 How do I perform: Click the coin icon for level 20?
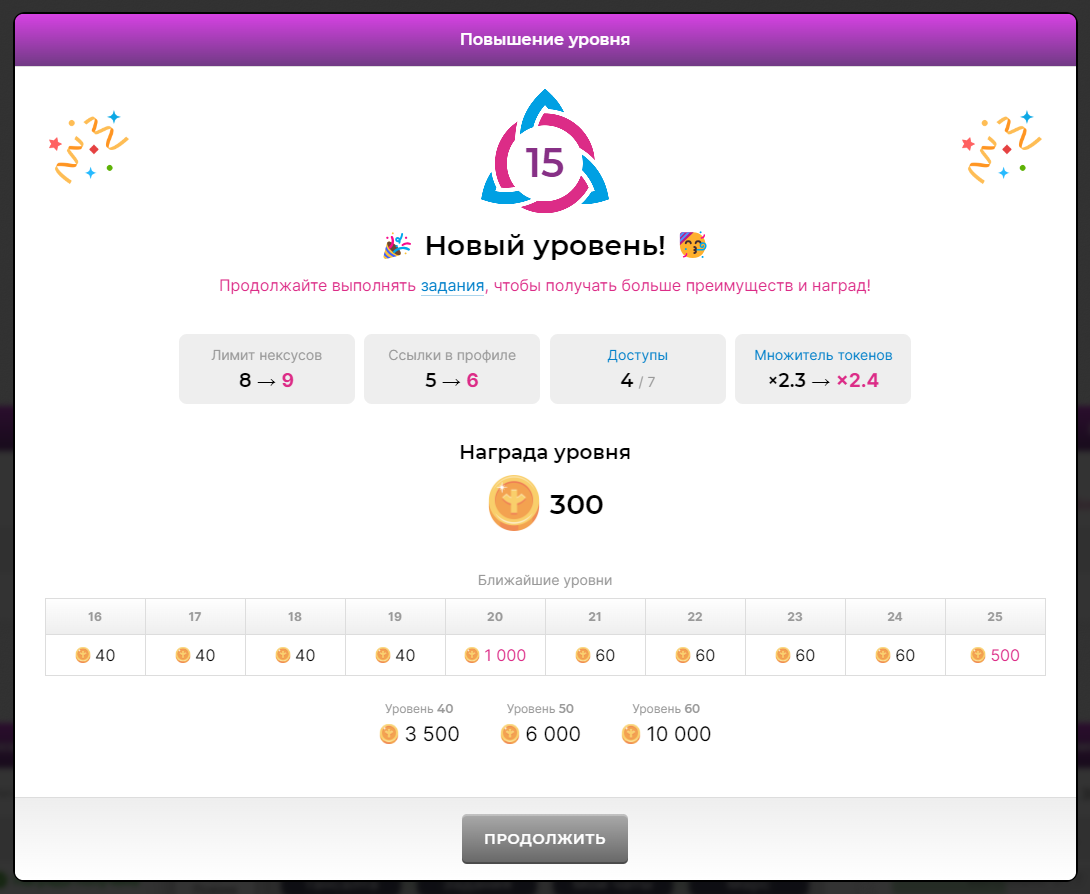[472, 656]
